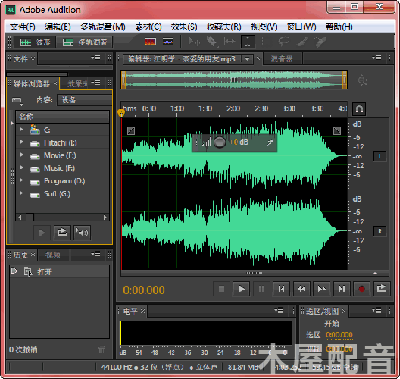Open the 编辑(E) menu
This screenshot has width=400, height=379.
[57, 27]
